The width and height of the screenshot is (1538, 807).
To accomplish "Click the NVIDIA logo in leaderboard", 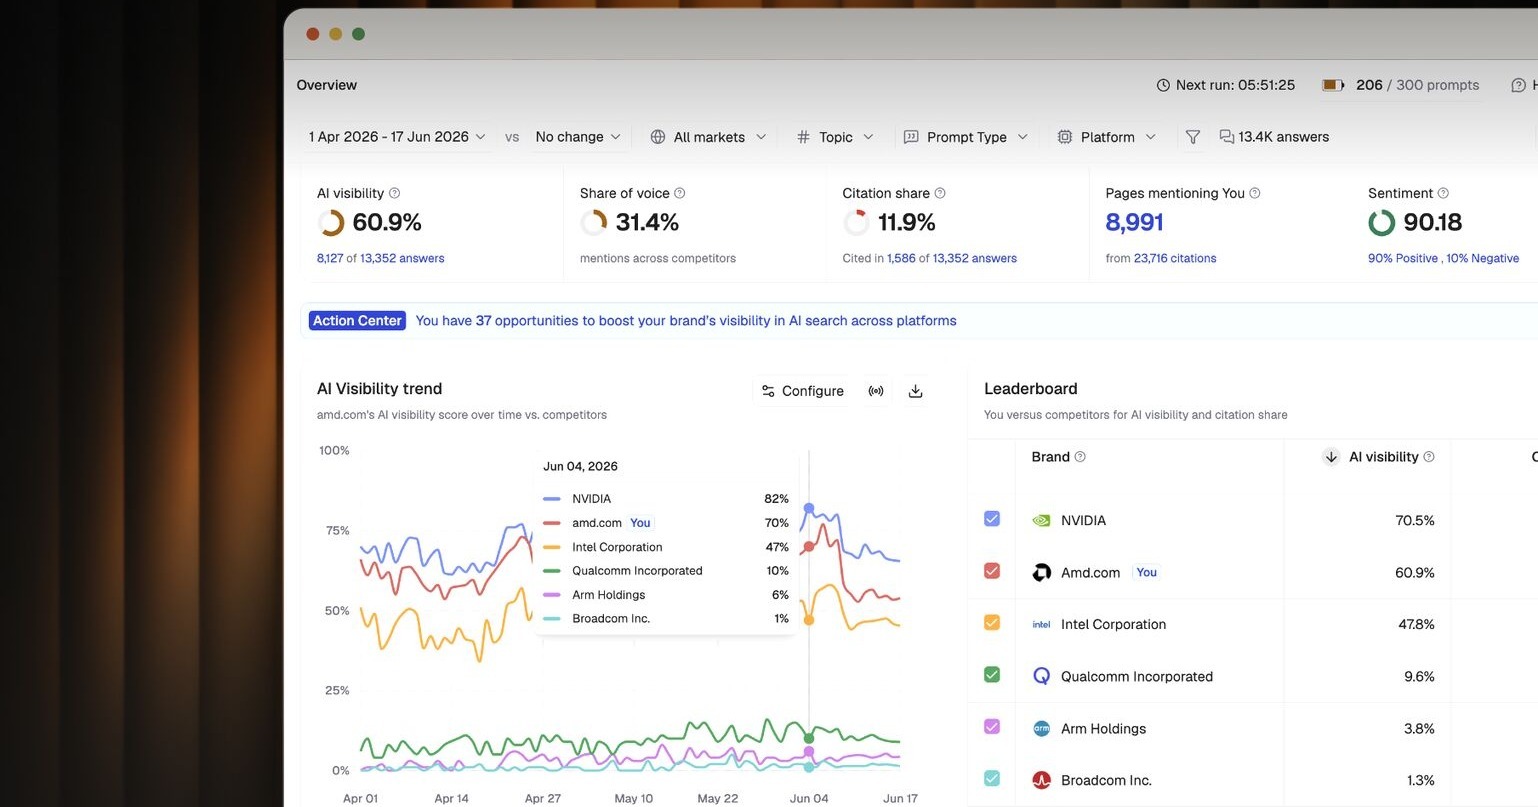I will coord(1041,520).
